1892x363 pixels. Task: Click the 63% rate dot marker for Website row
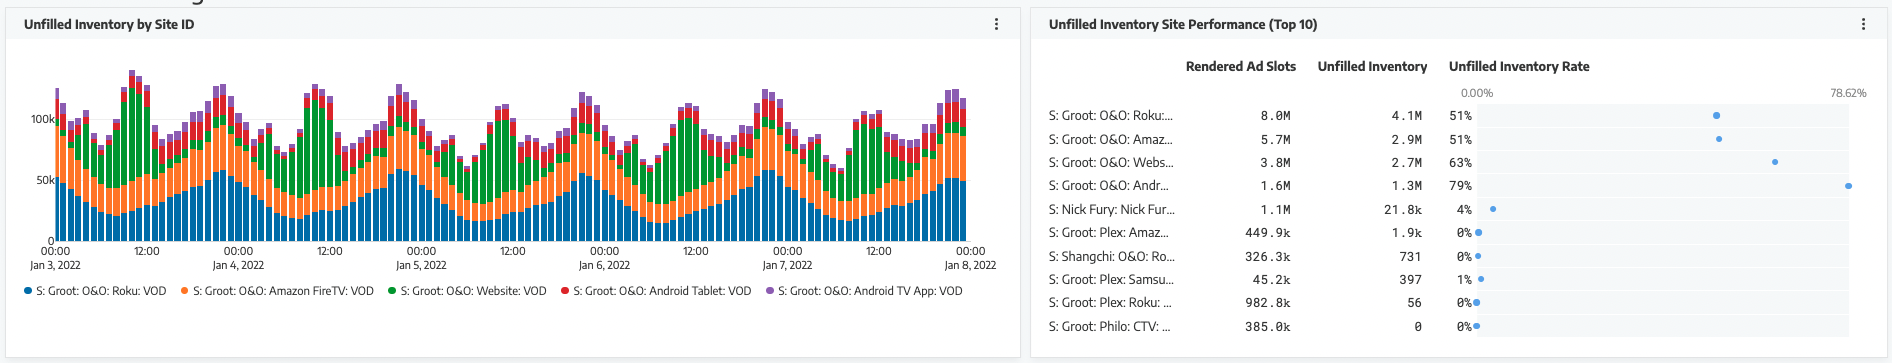tap(1775, 162)
